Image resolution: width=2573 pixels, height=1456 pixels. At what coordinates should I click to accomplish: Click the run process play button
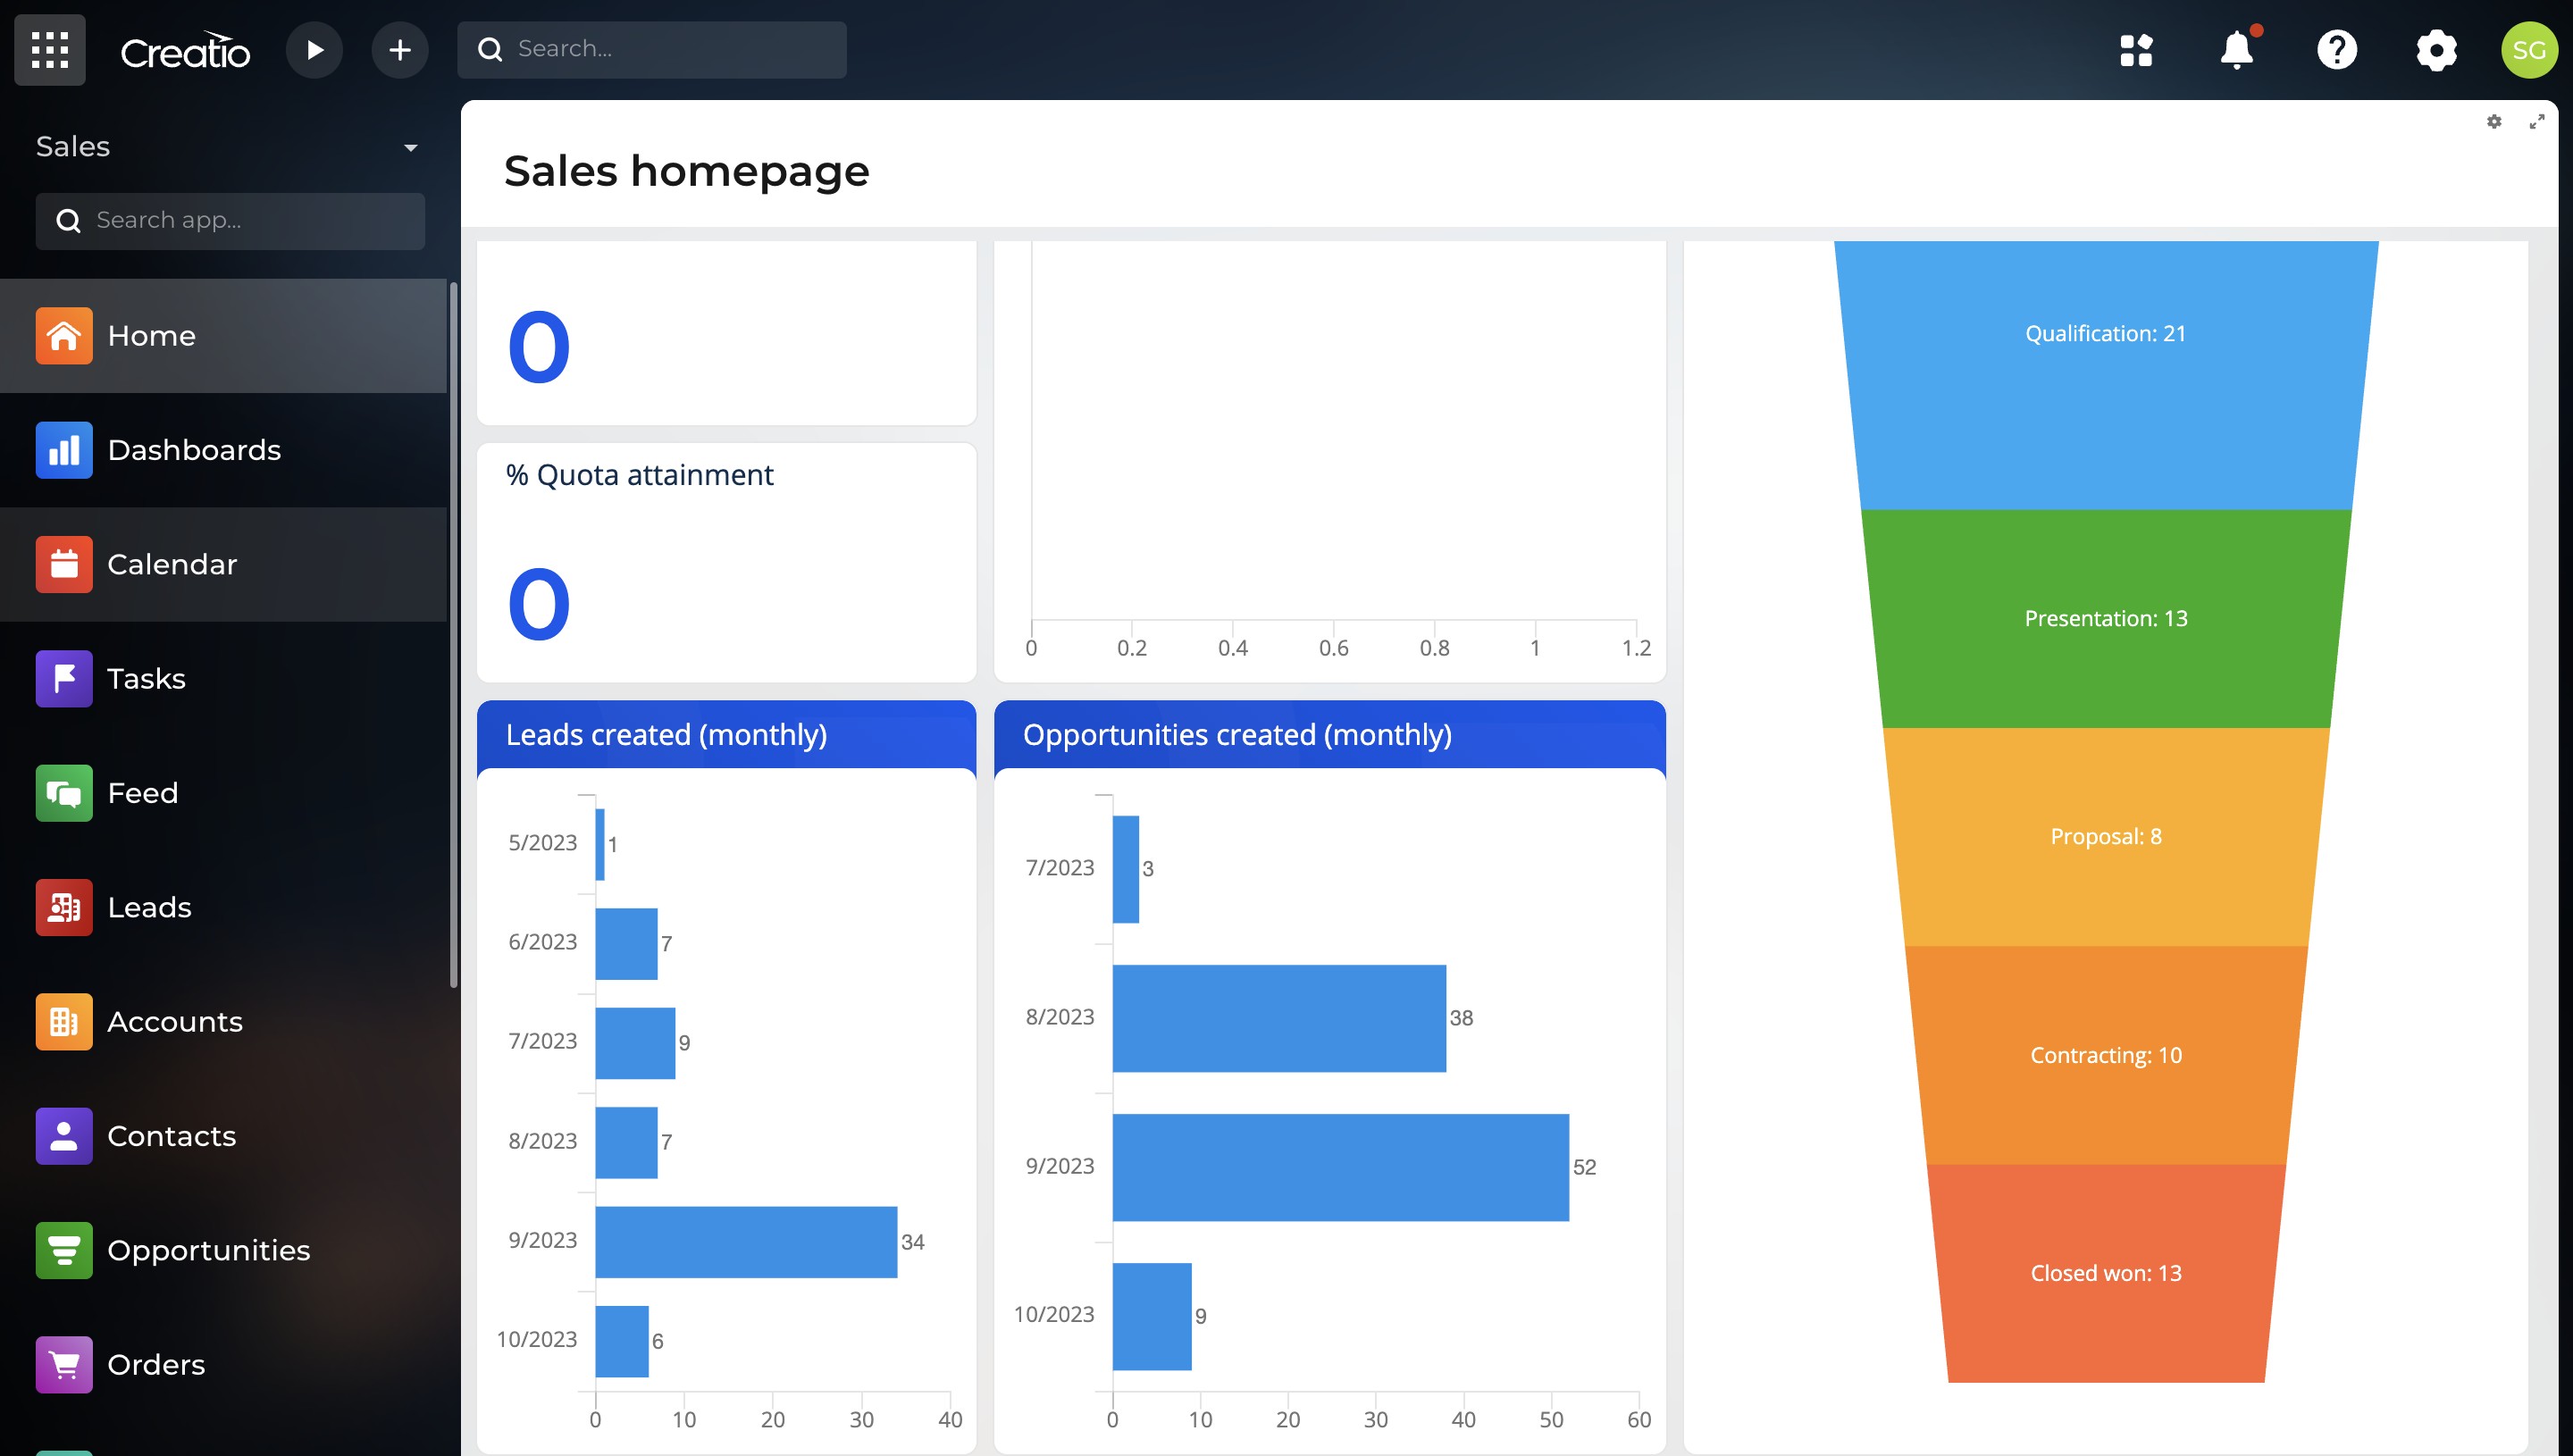(314, 50)
